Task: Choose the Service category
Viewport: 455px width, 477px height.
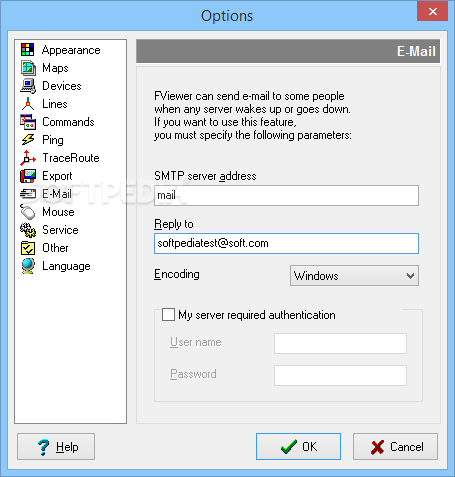Action: point(60,230)
